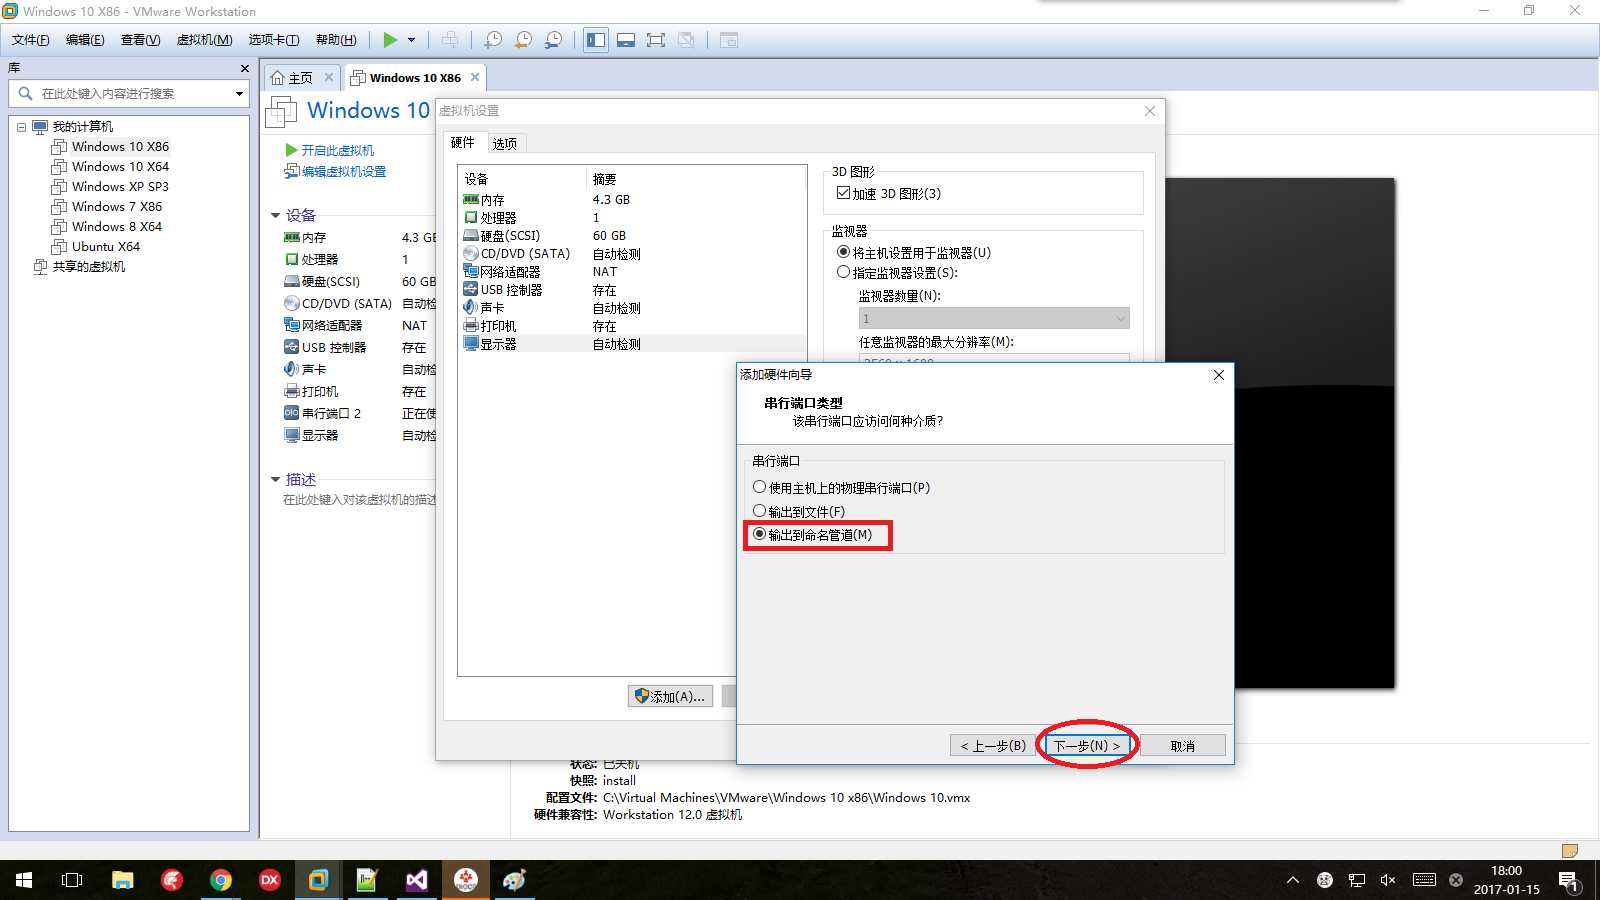Viewport: 1600px width, 900px height.
Task: Click 下一步(N) button in wizard
Action: 1087,746
